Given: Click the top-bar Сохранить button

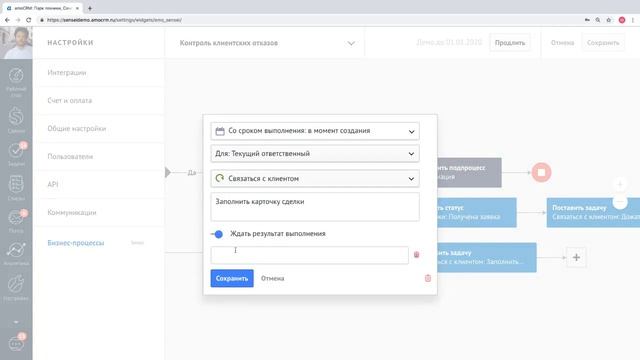Looking at the screenshot, I should click(602, 43).
